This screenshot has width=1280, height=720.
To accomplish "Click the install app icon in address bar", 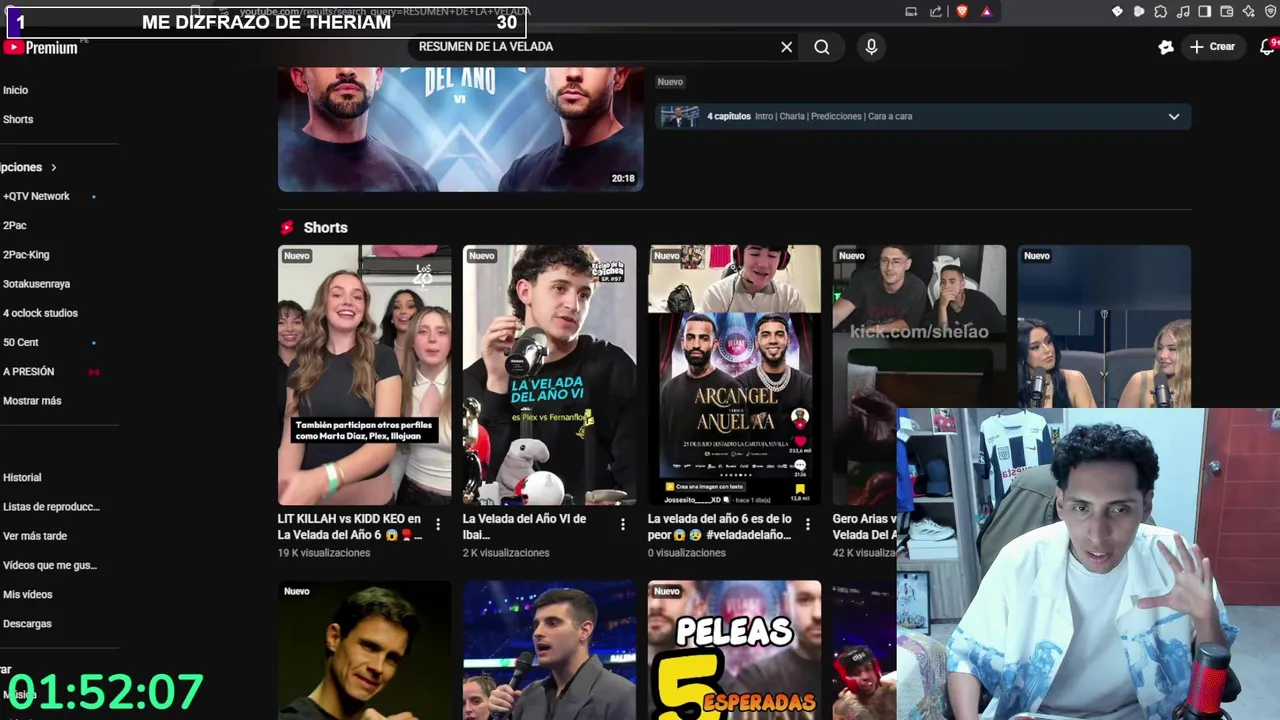I will click(x=911, y=11).
